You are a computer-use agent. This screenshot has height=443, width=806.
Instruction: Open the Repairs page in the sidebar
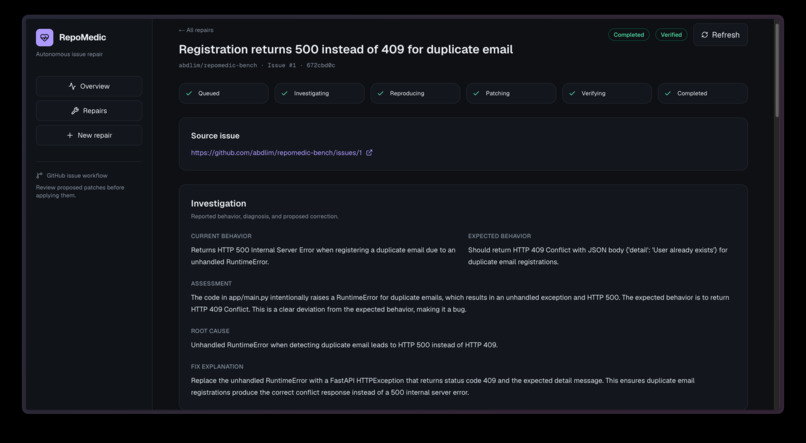point(89,110)
